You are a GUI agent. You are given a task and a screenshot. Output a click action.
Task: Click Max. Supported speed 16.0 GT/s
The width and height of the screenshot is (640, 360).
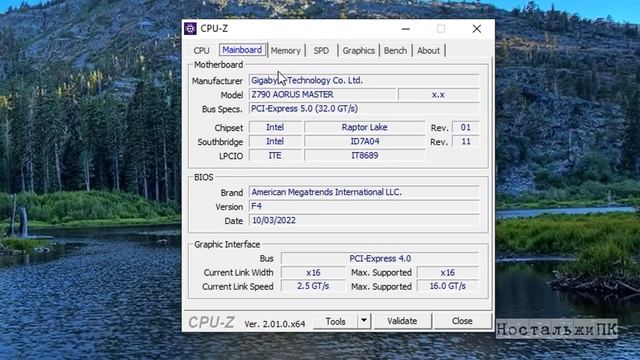coord(447,287)
